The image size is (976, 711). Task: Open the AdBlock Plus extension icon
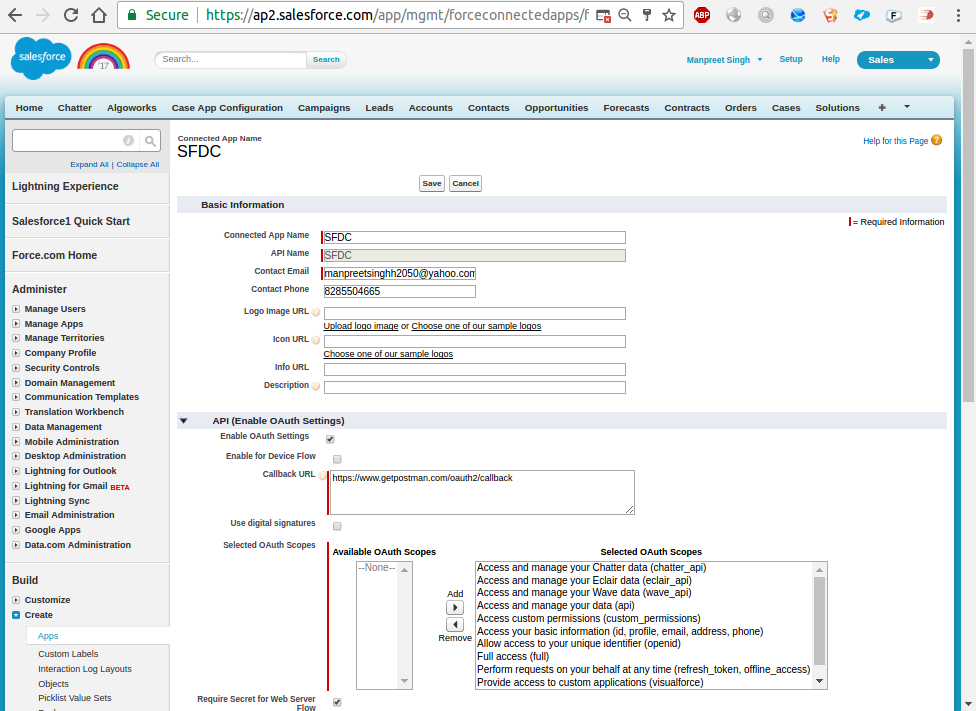[x=702, y=15]
